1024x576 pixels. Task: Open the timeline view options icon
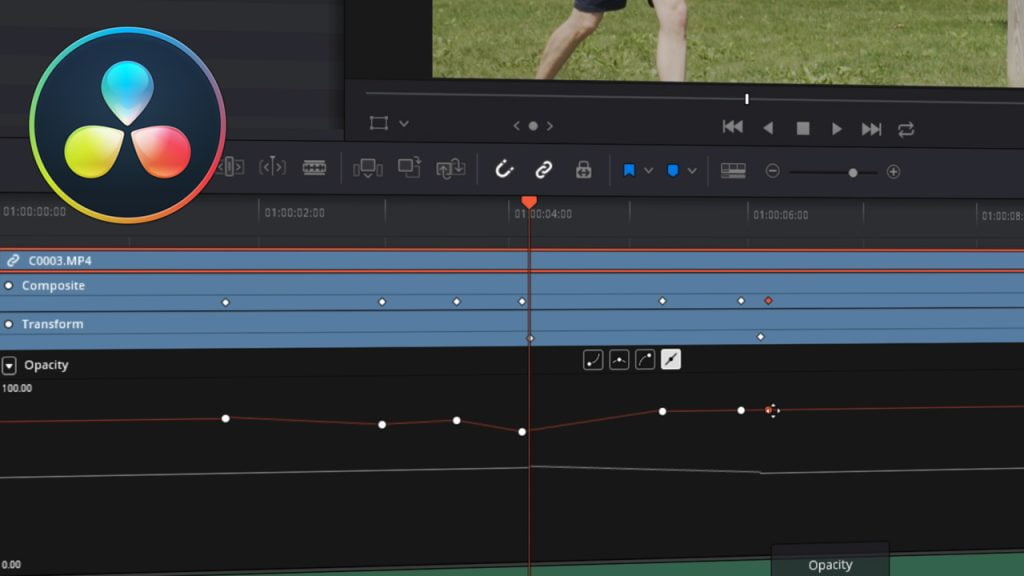click(x=735, y=171)
